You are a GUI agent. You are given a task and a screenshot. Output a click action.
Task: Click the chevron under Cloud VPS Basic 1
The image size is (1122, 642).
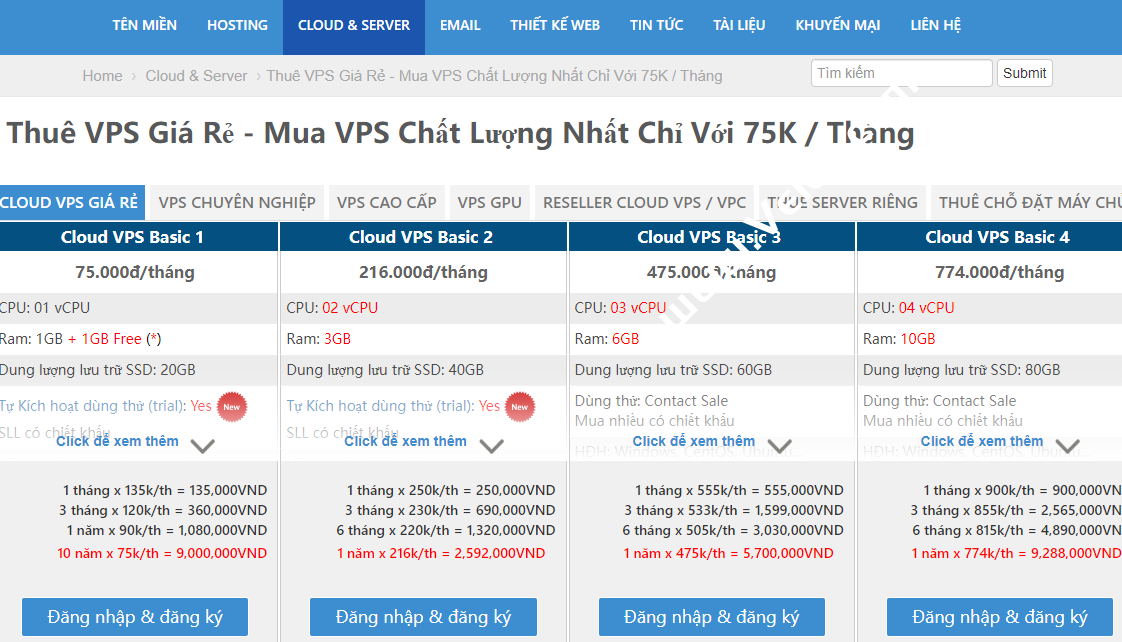[x=203, y=446]
